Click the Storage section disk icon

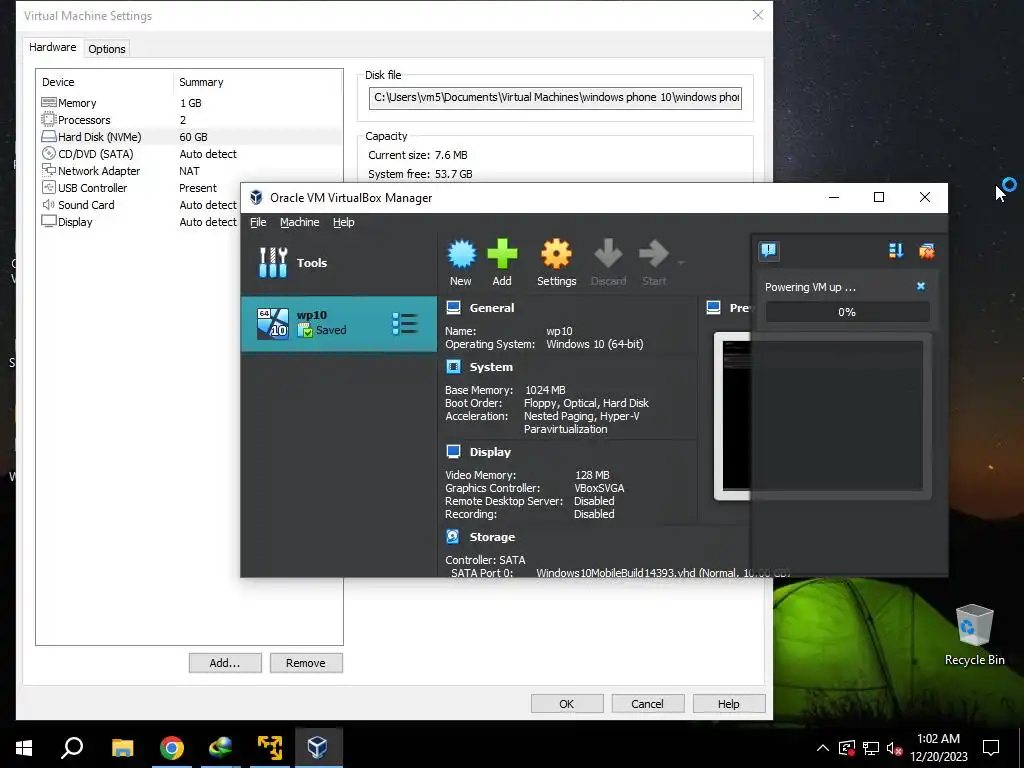click(x=453, y=536)
